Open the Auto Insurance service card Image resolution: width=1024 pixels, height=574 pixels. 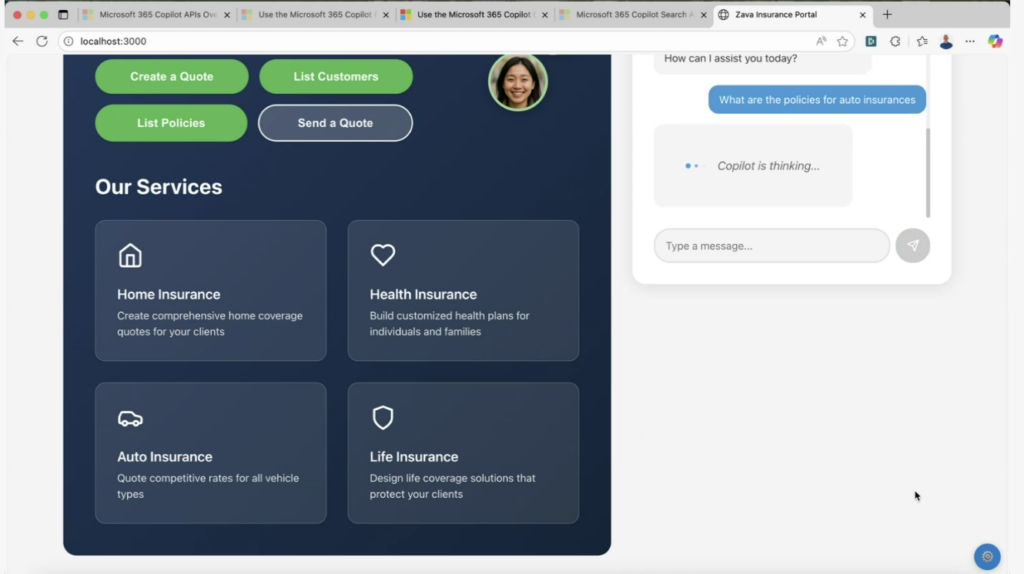point(210,453)
